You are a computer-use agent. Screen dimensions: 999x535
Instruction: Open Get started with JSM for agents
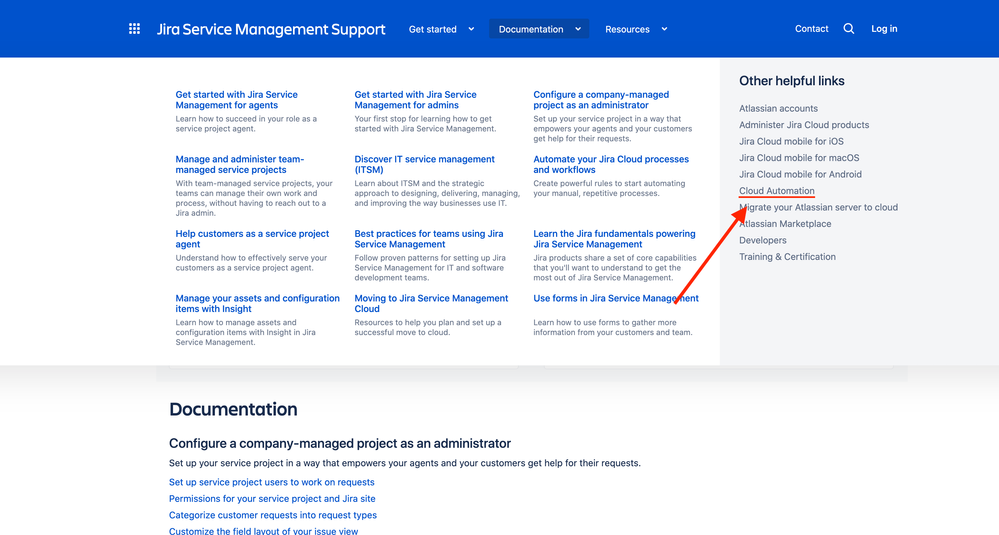236,100
